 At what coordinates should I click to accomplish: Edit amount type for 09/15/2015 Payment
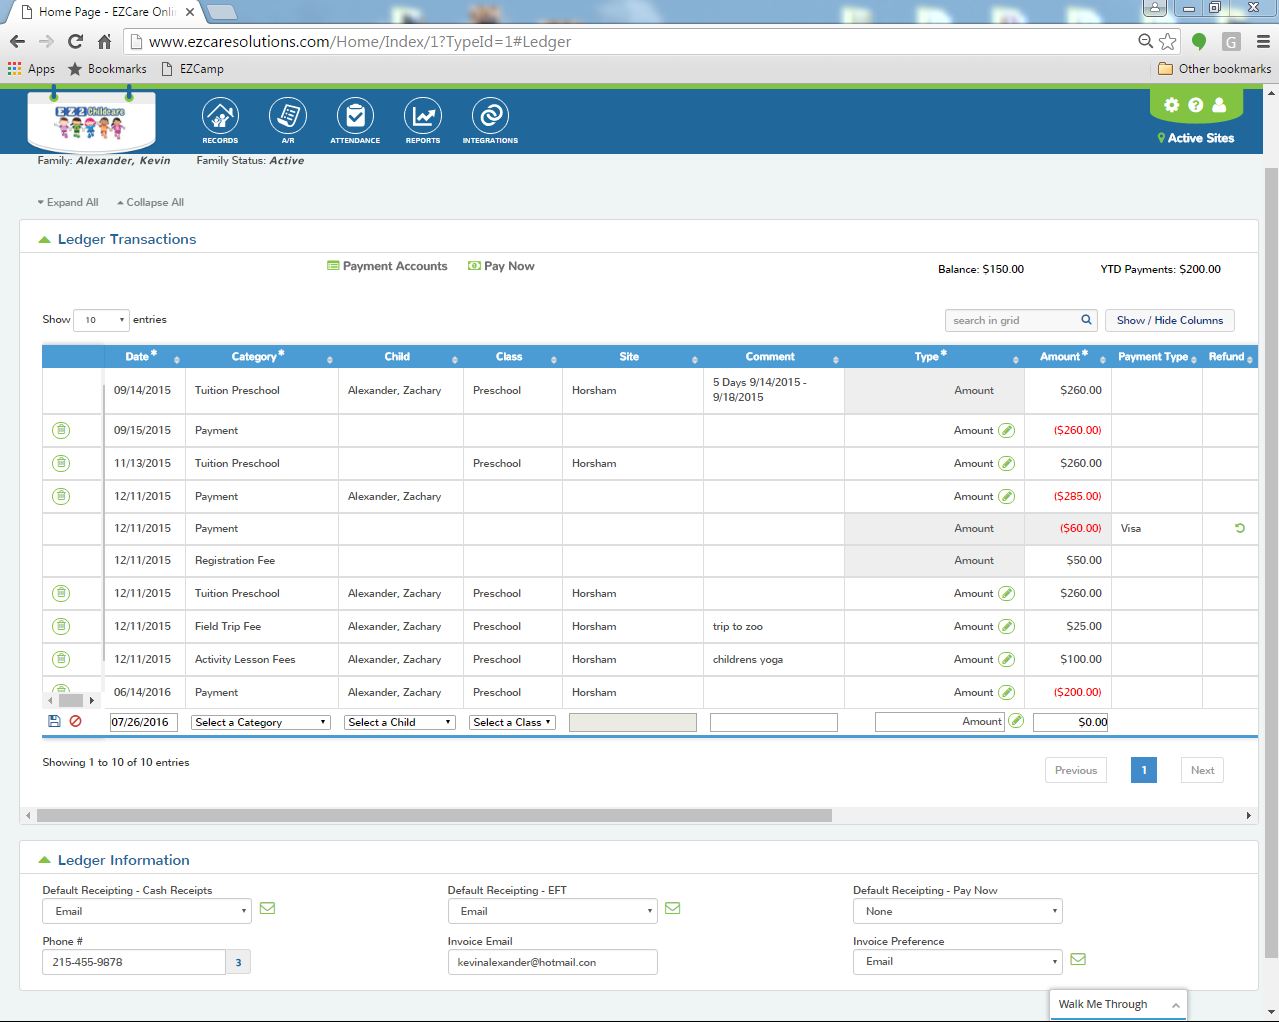1007,431
